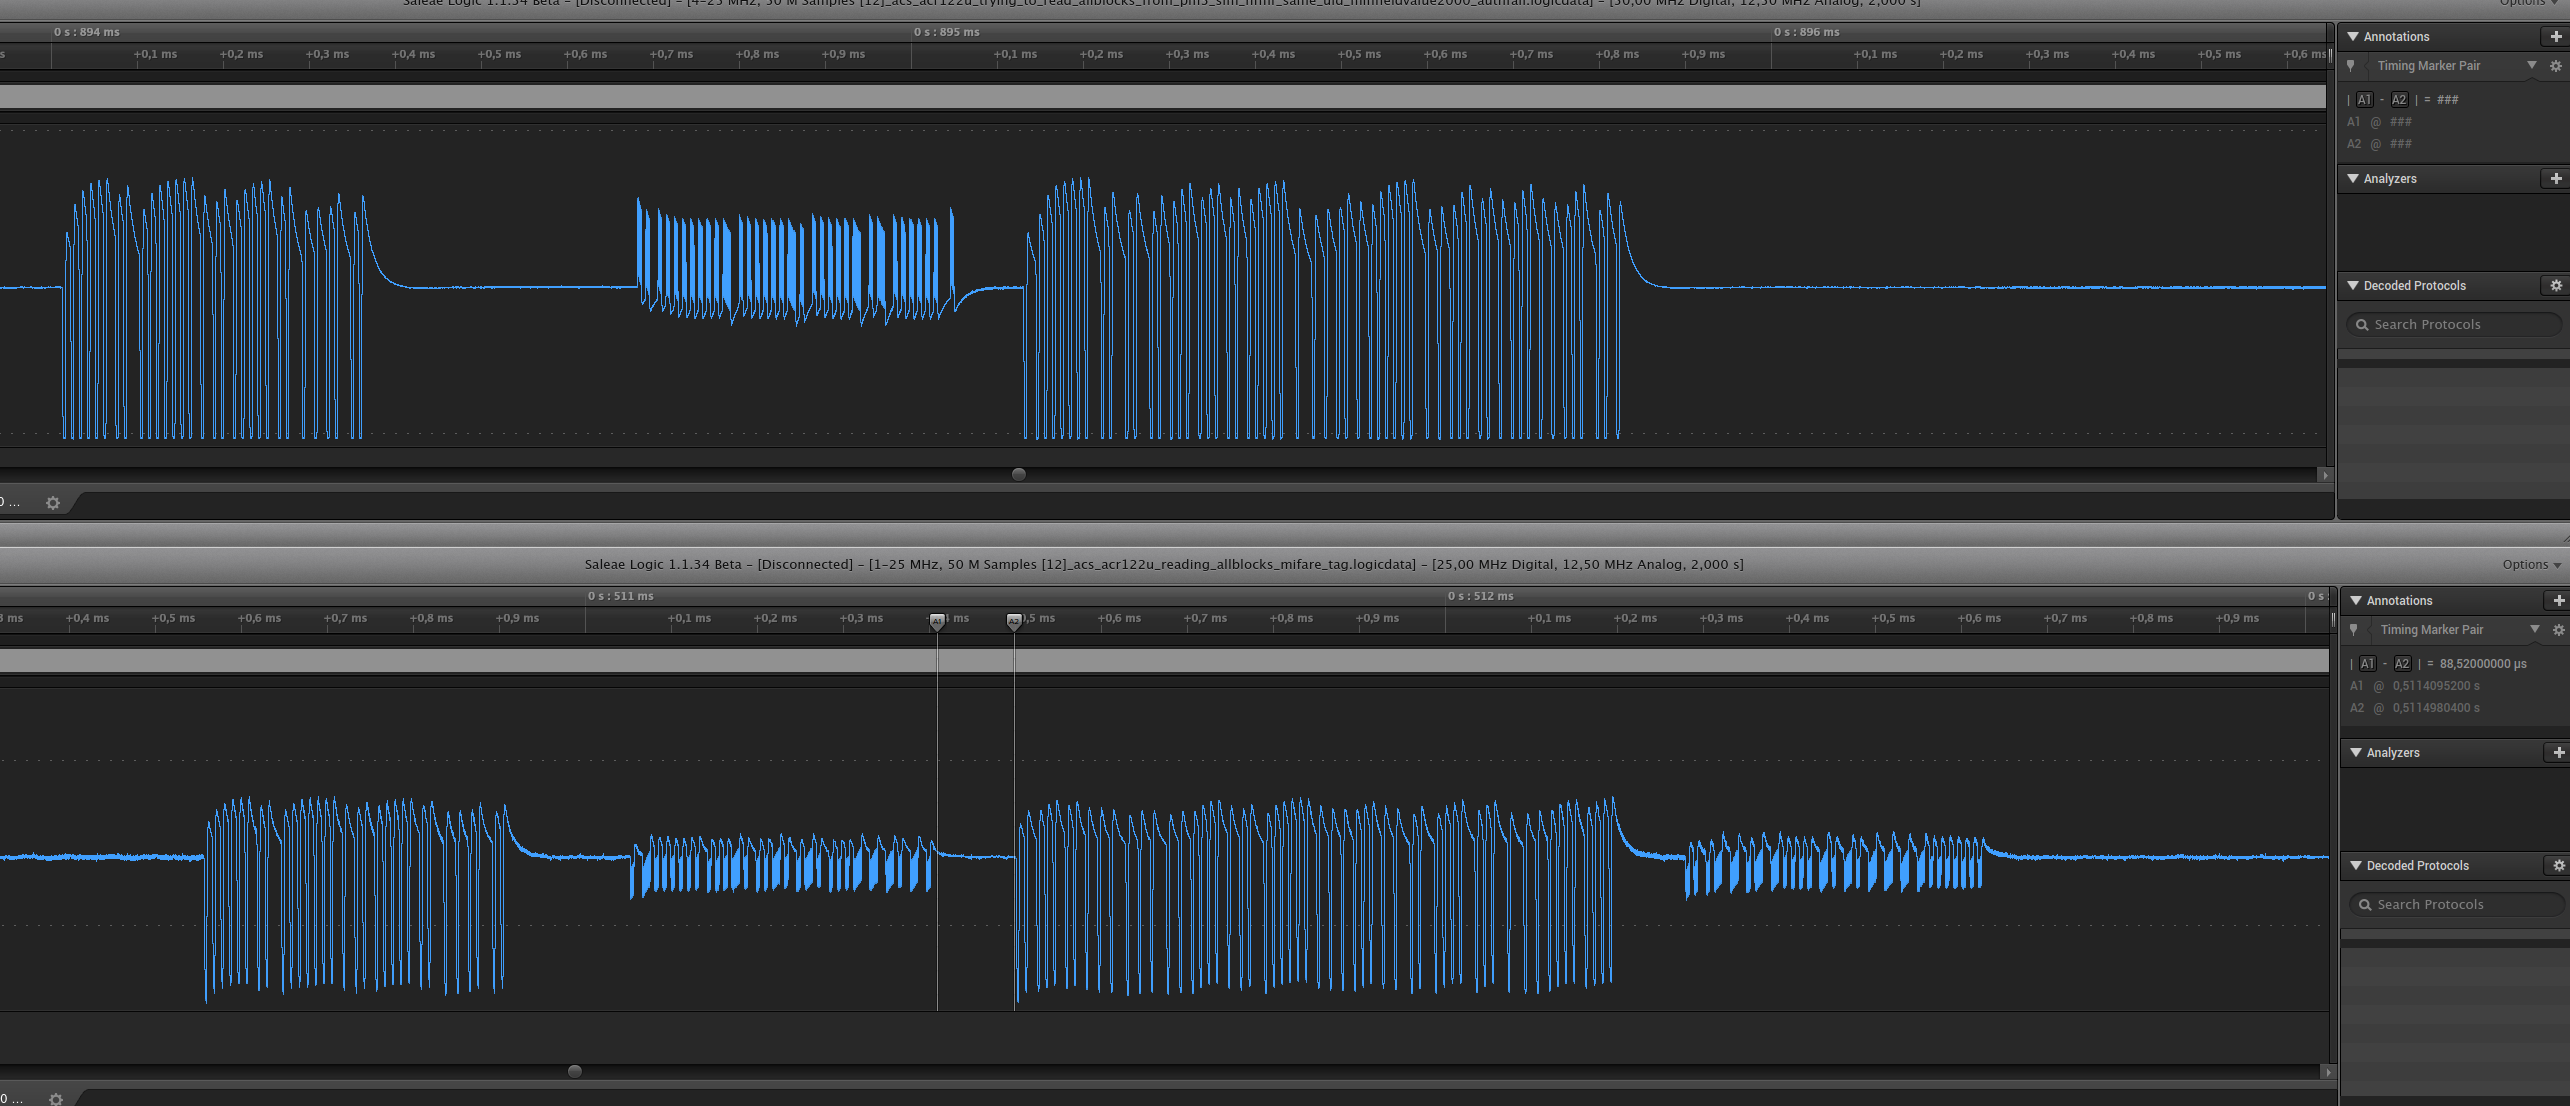Select the A2 timing marker on bottom timeline
The height and width of the screenshot is (1106, 2570).
coord(1014,621)
